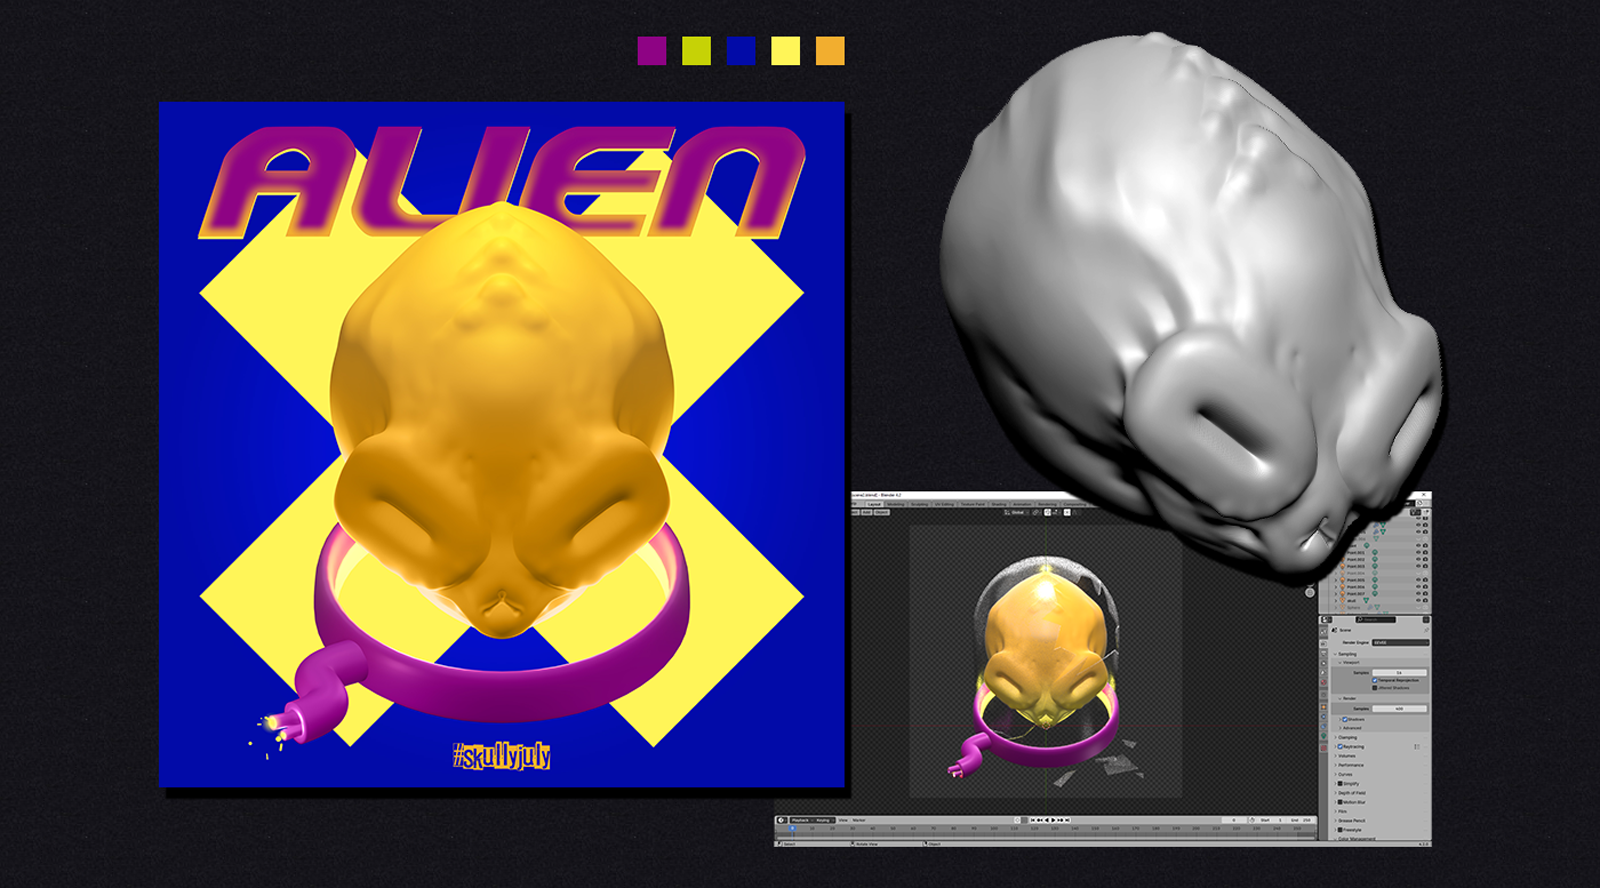1600x888 pixels.
Task: Open the Render Engine dropdown
Action: pyautogui.click(x=1400, y=642)
